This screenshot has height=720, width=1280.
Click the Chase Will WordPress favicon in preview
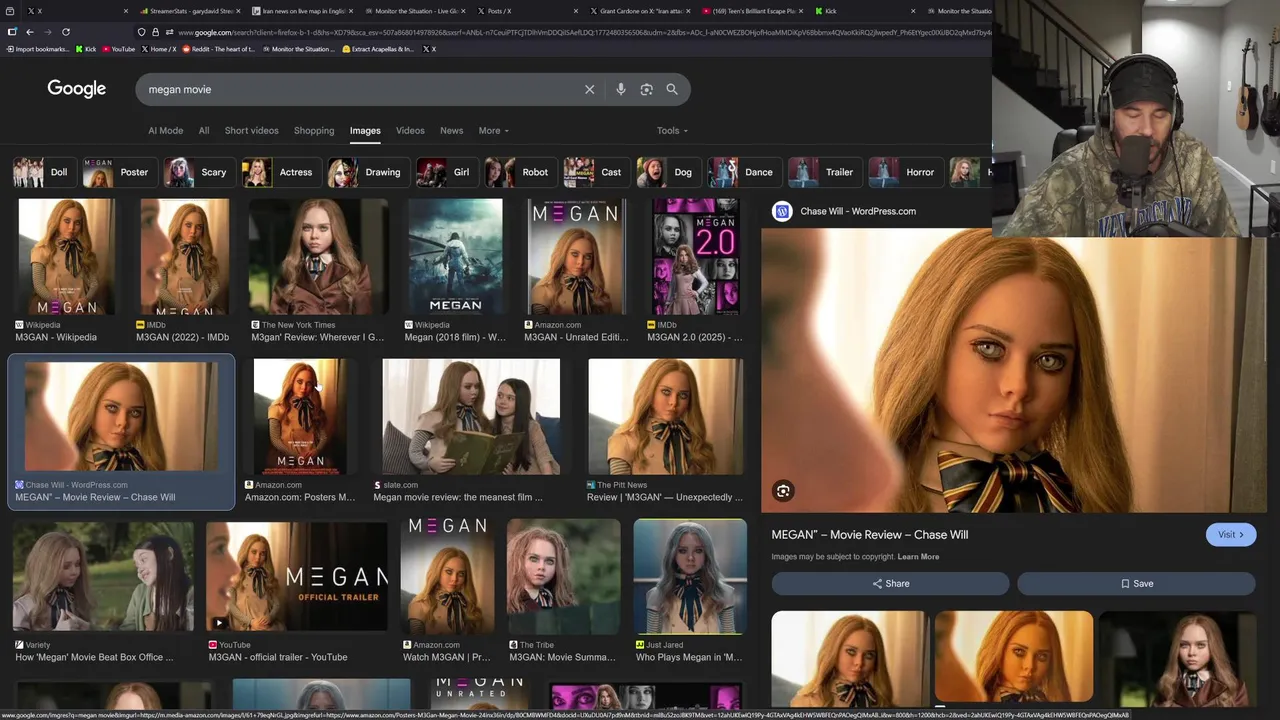[782, 211]
